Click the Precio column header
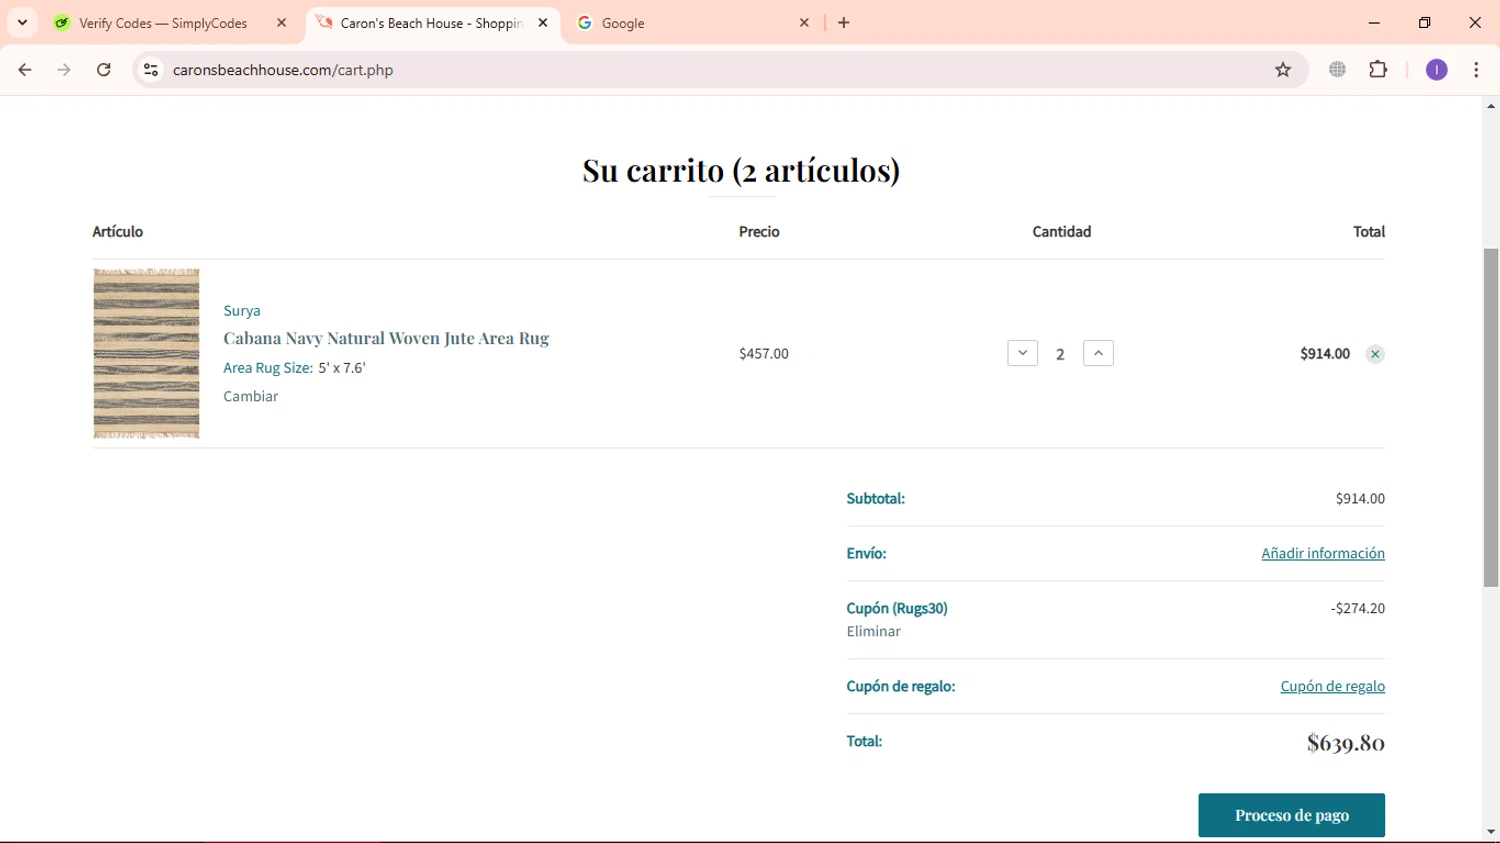1500x843 pixels. pos(759,231)
